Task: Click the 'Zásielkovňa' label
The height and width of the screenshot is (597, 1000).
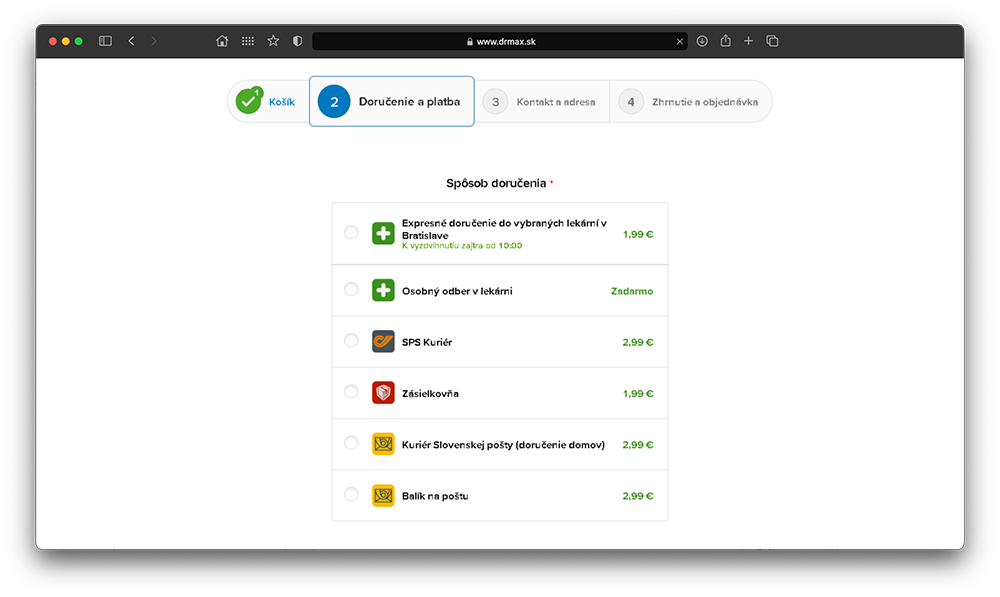Action: [430, 394]
